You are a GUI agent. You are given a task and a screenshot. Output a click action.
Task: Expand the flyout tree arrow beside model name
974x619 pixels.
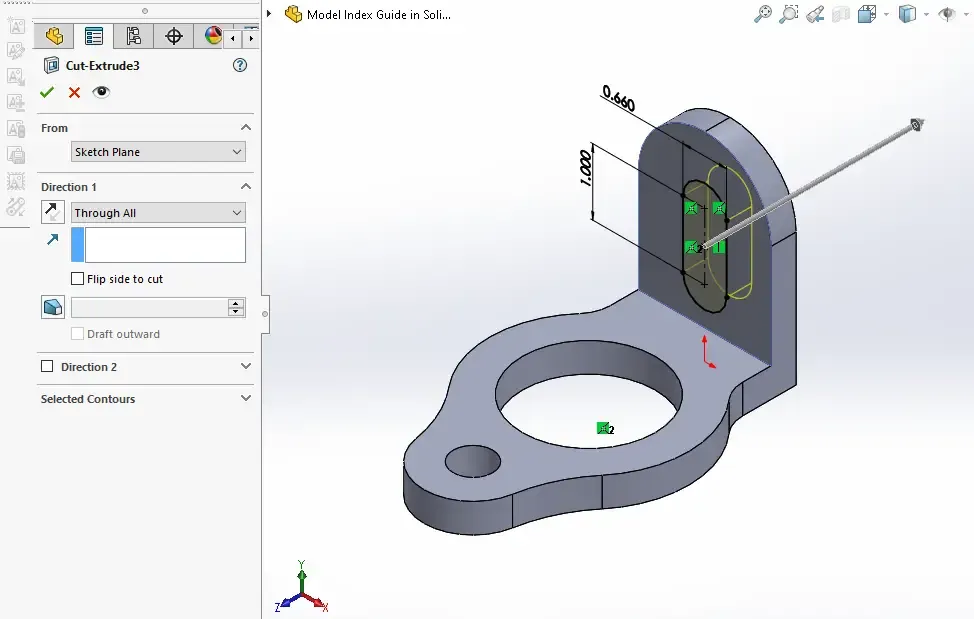tap(269, 14)
